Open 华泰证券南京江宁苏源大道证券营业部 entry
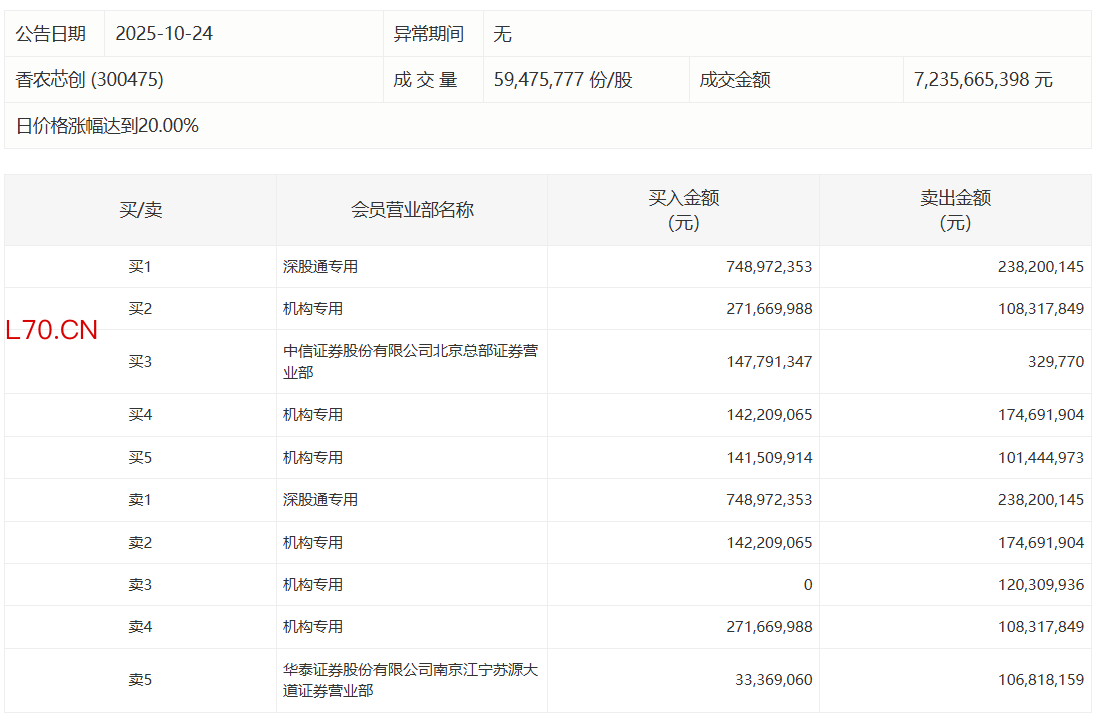The width and height of the screenshot is (1098, 720). pyautogui.click(x=410, y=680)
